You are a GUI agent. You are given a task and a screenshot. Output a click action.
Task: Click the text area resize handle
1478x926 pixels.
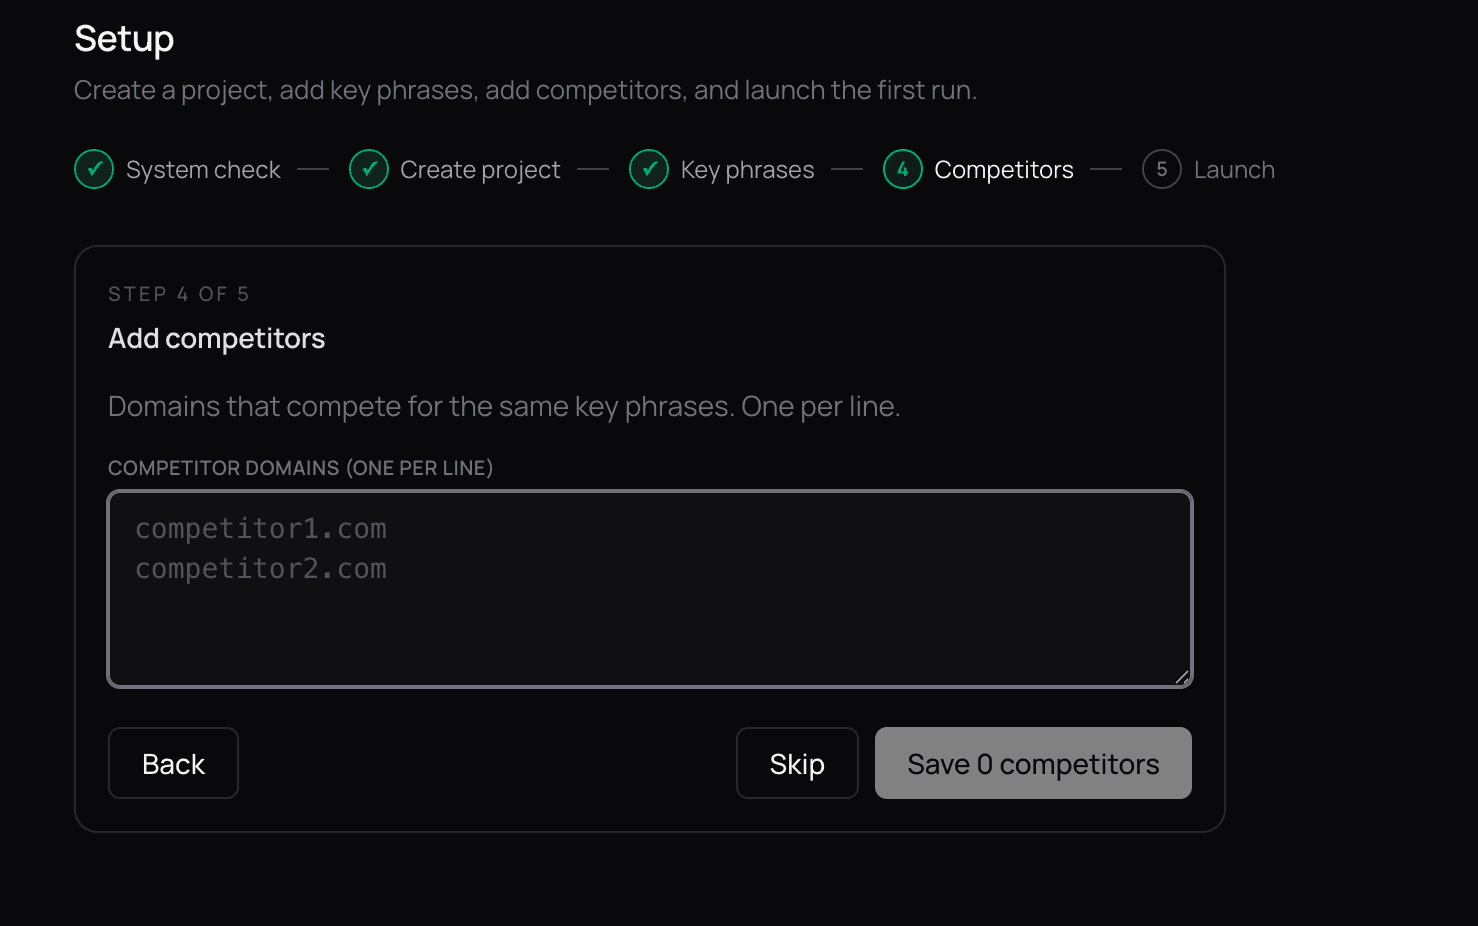coord(1182,678)
